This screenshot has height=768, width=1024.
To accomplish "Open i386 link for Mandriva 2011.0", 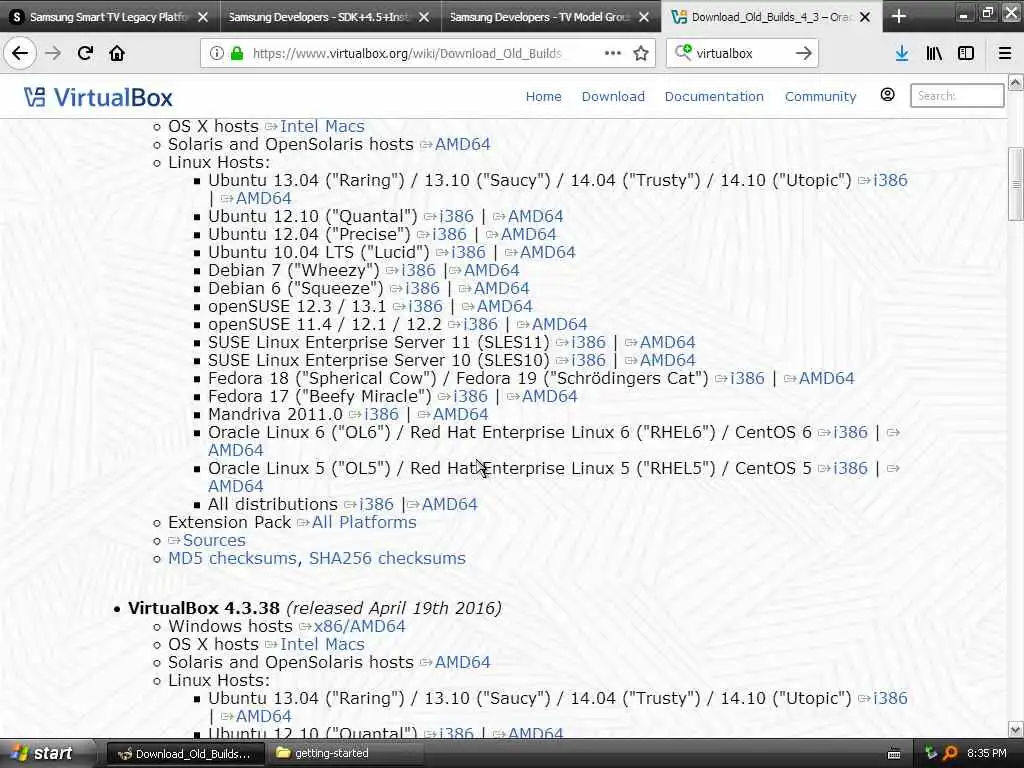I will (381, 415).
